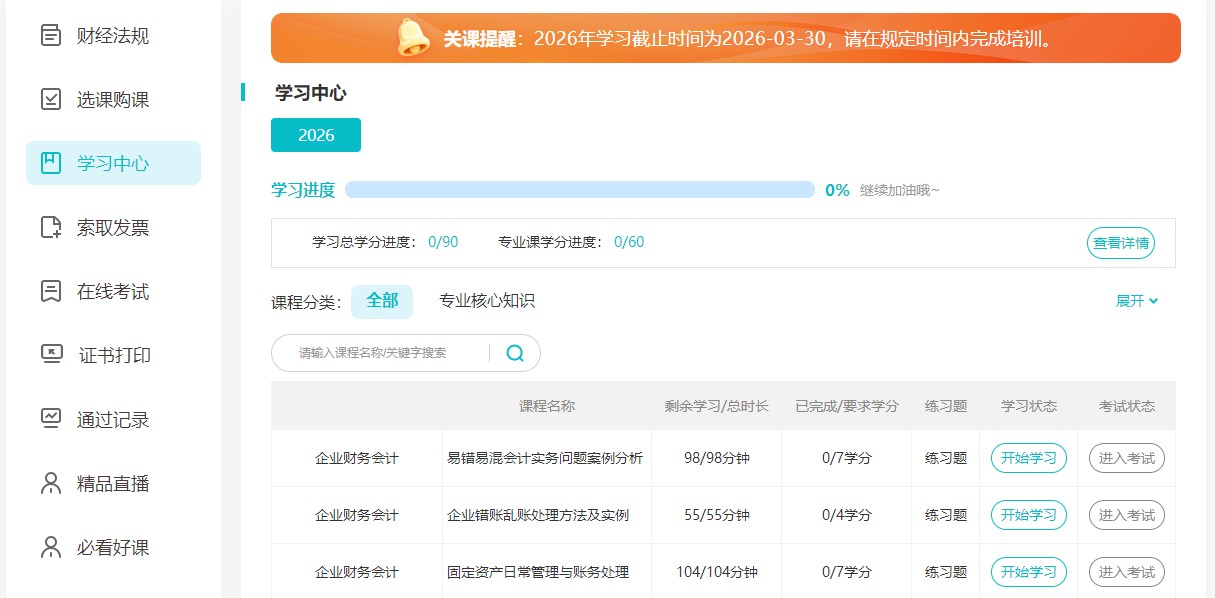
Task: Click 开始学习 for 企业错账乱账处理方法及实例
Action: [x=1028, y=514]
